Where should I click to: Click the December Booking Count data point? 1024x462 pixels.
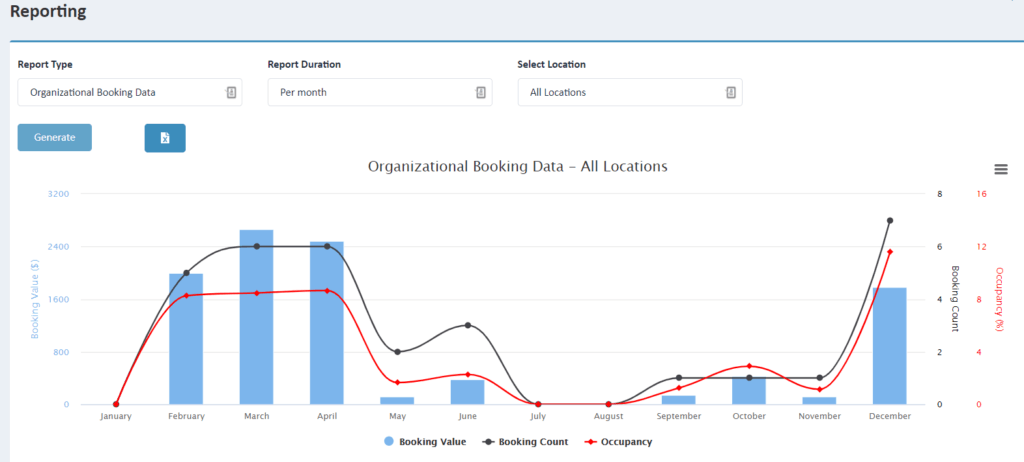889,221
